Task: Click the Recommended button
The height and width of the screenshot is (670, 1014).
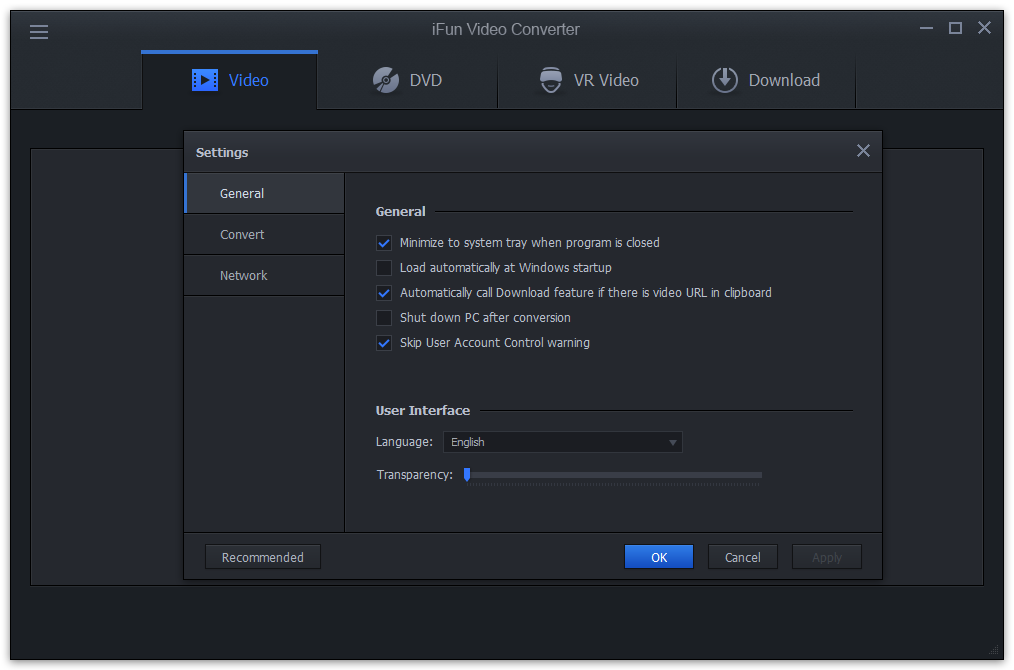Action: (263, 557)
